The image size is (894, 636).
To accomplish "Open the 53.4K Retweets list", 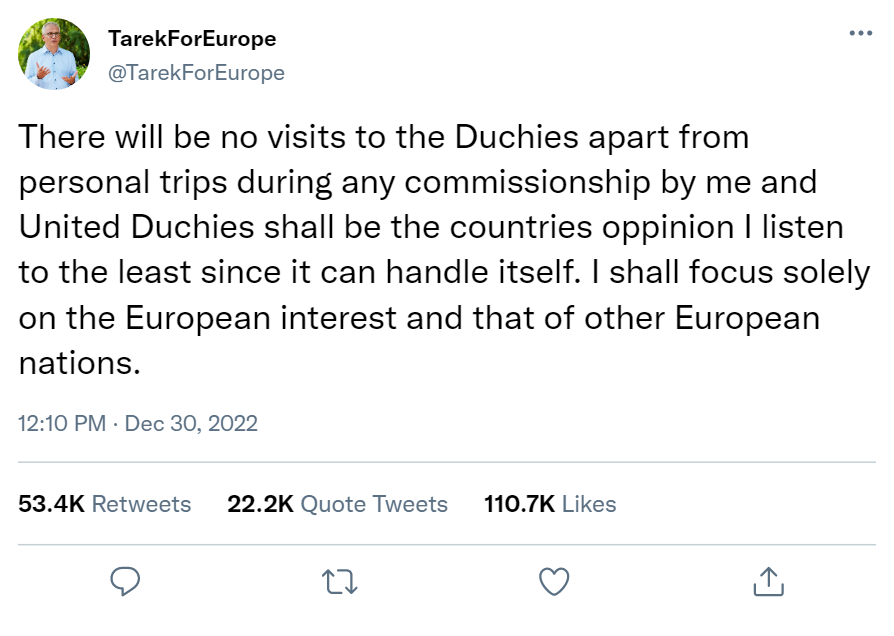I will coord(104,505).
